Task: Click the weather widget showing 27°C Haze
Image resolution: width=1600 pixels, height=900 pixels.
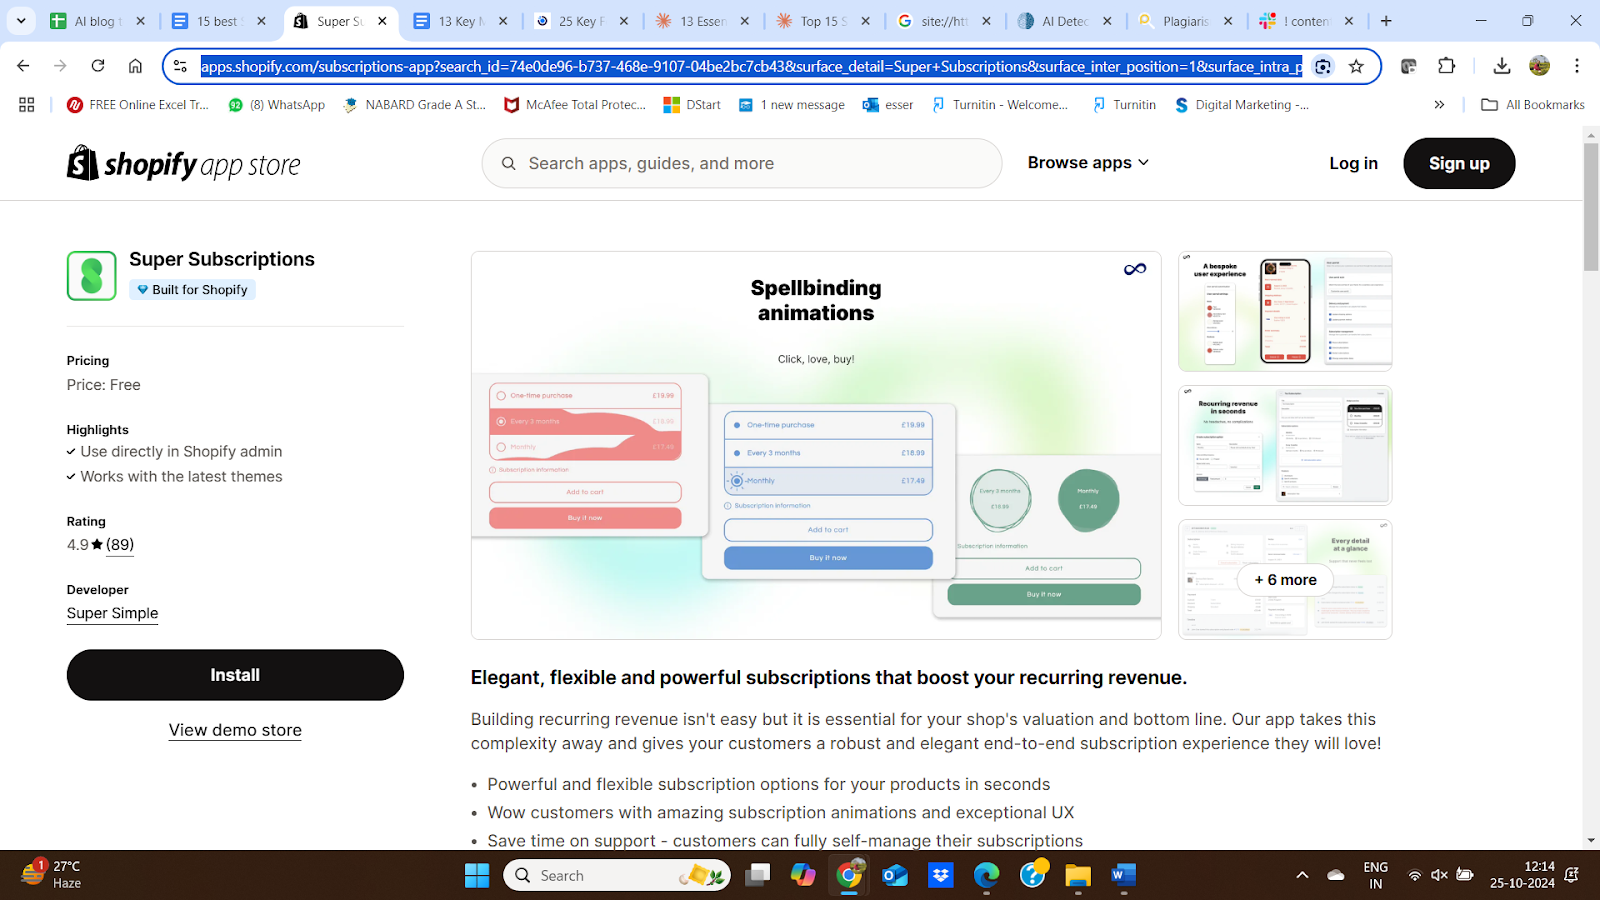Action: point(52,875)
